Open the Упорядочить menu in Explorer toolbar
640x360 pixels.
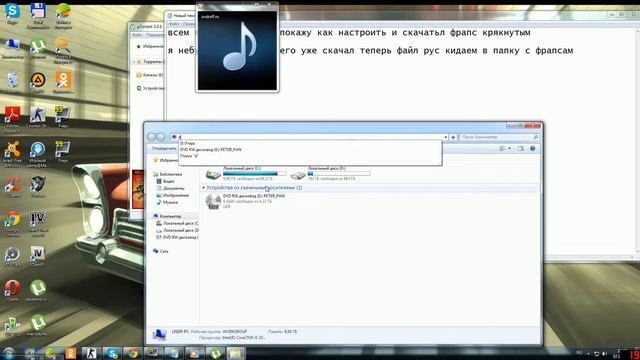164,149
